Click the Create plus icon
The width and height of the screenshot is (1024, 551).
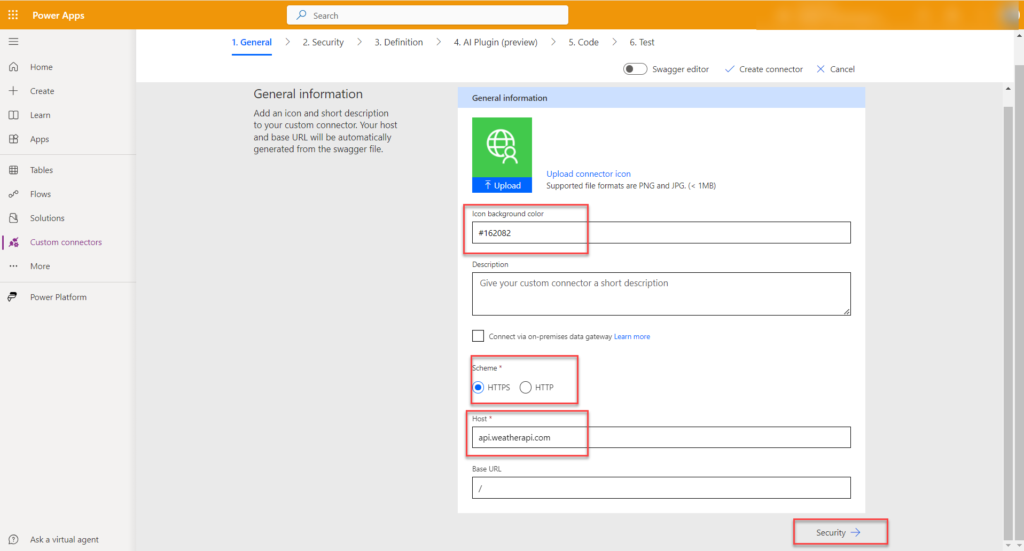[13, 91]
